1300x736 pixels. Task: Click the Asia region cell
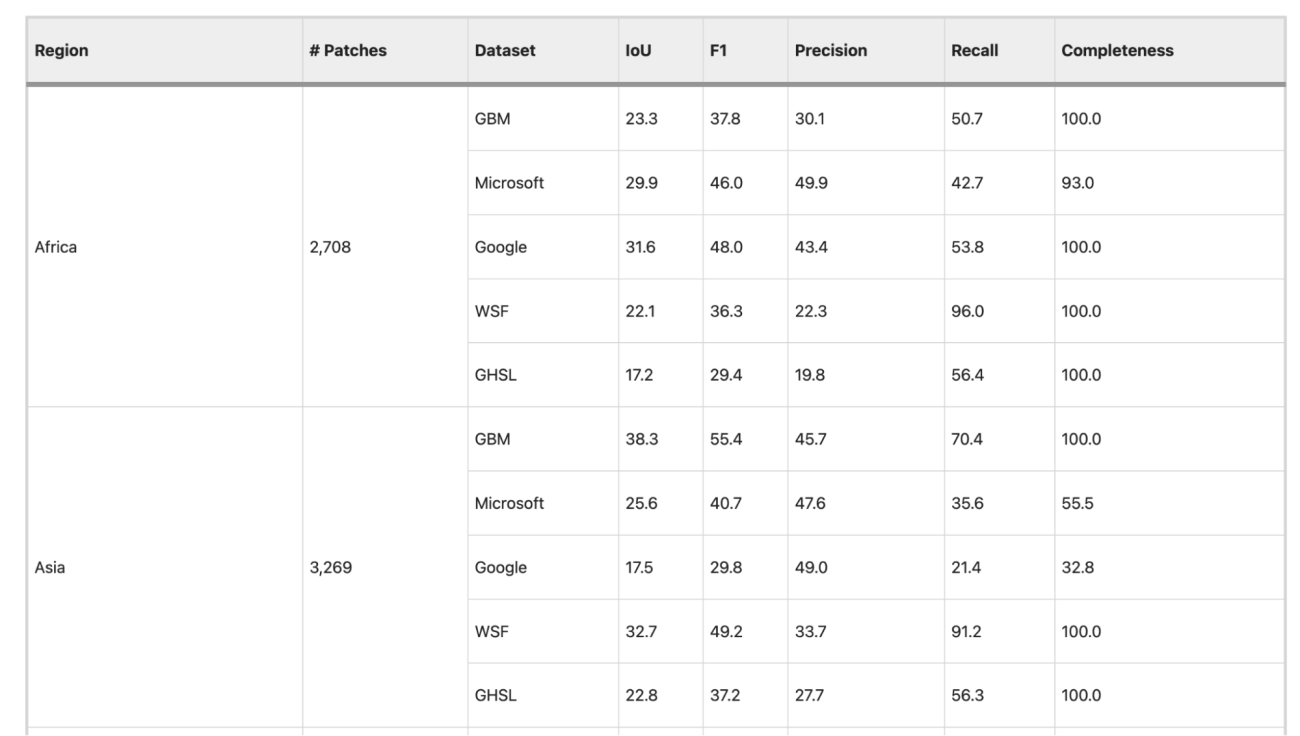50,567
